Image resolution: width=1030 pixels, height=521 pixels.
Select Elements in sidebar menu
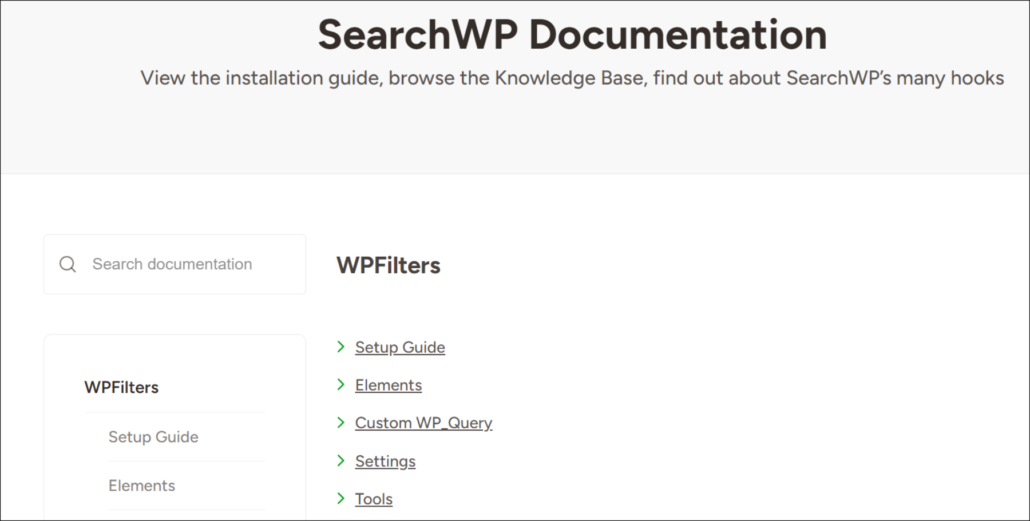click(x=142, y=486)
